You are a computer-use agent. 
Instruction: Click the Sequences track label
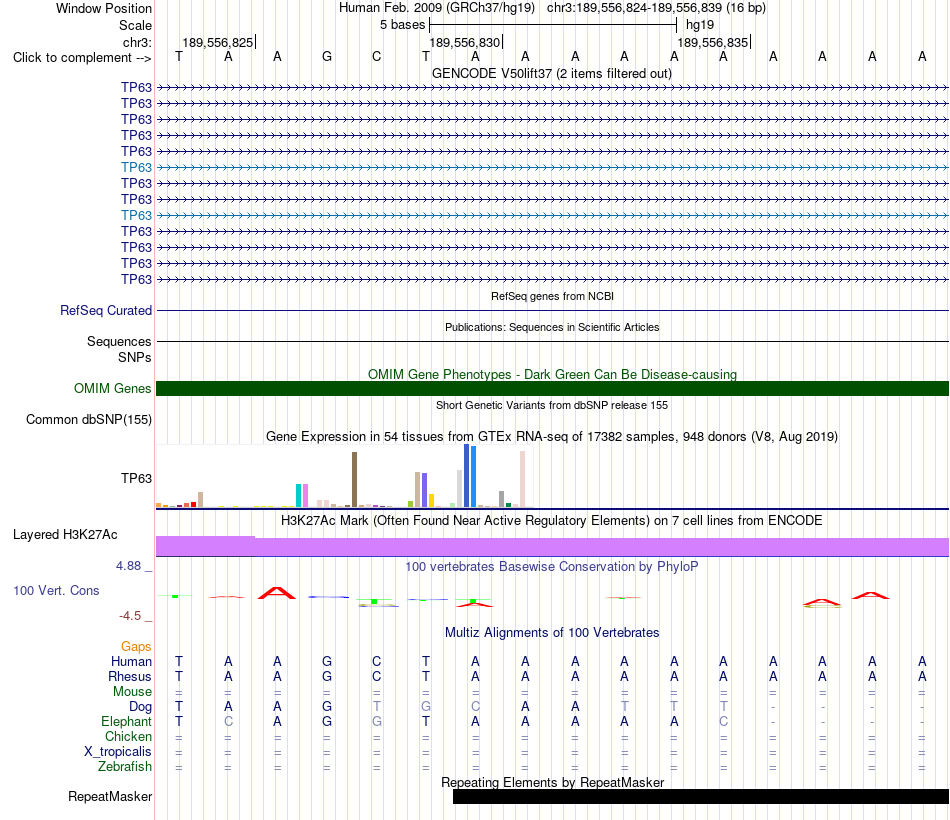point(119,341)
